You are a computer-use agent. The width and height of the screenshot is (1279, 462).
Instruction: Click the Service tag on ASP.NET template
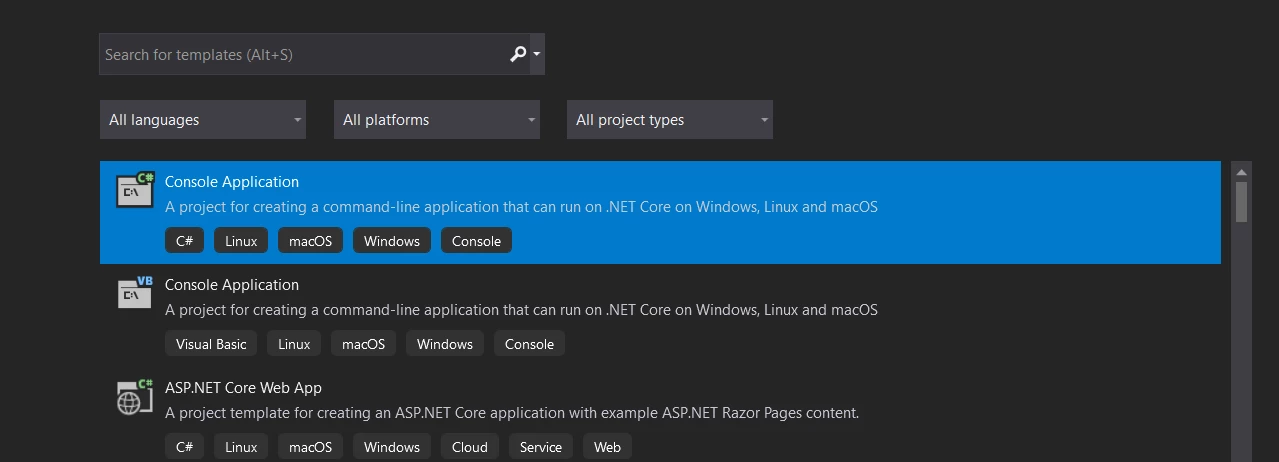point(540,447)
